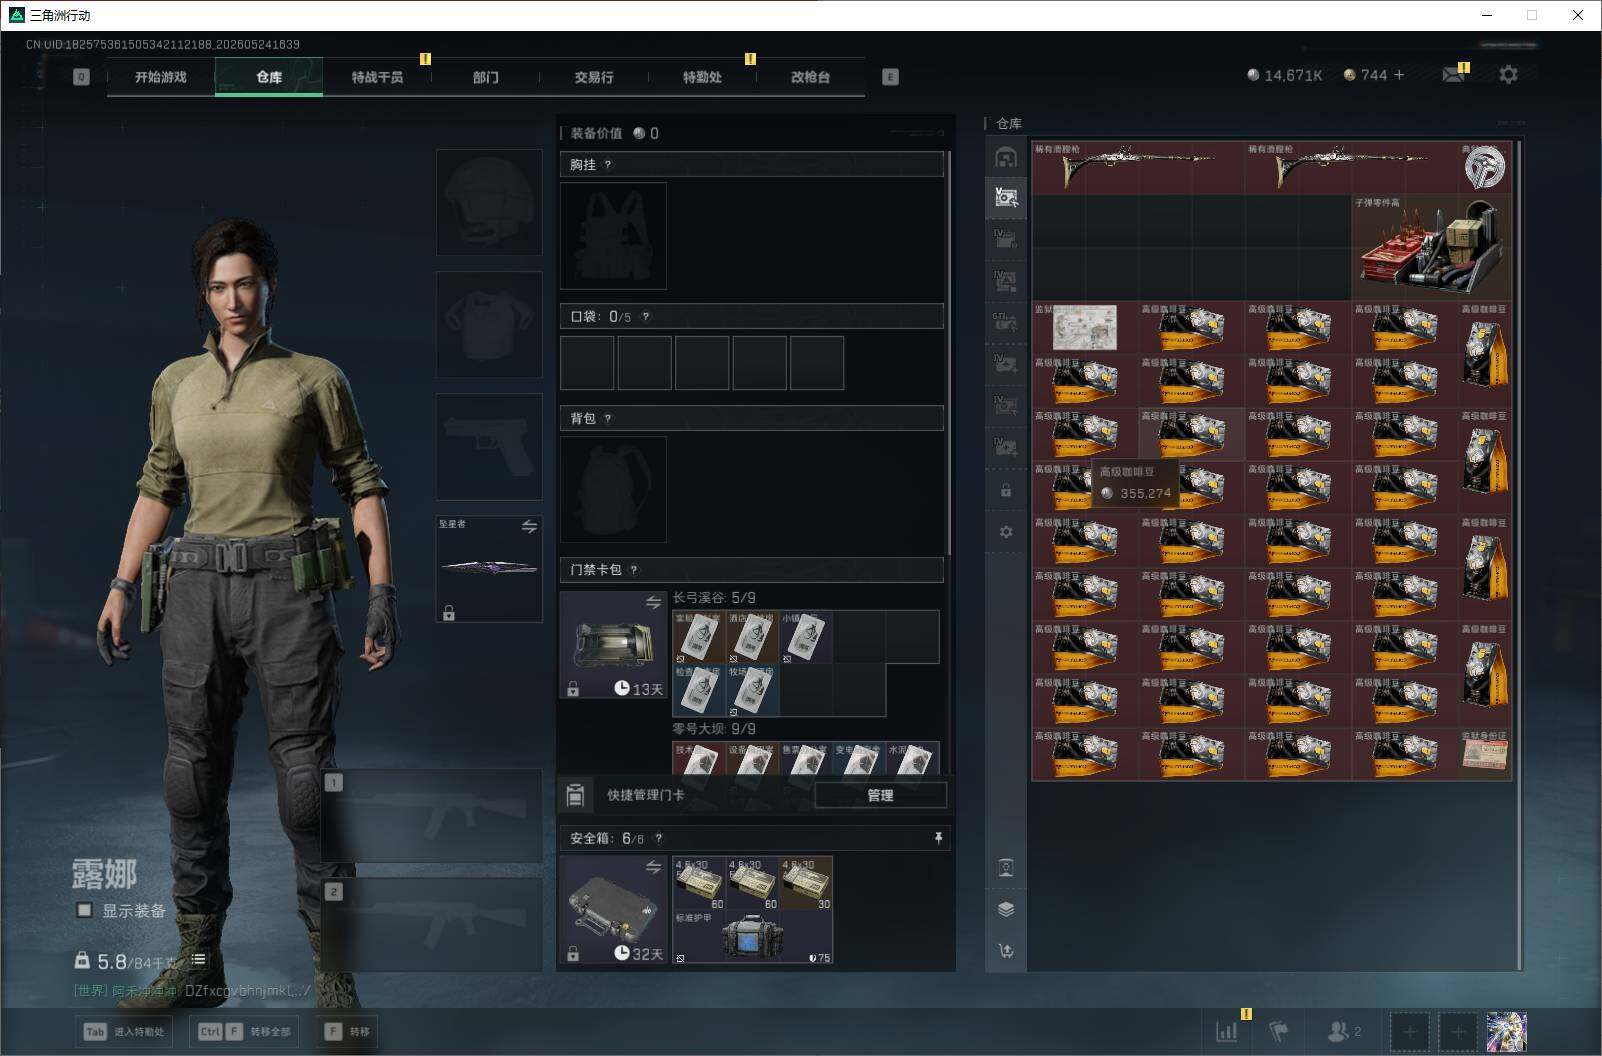Select the pistol sidearm slot
The height and width of the screenshot is (1056, 1602).
489,446
